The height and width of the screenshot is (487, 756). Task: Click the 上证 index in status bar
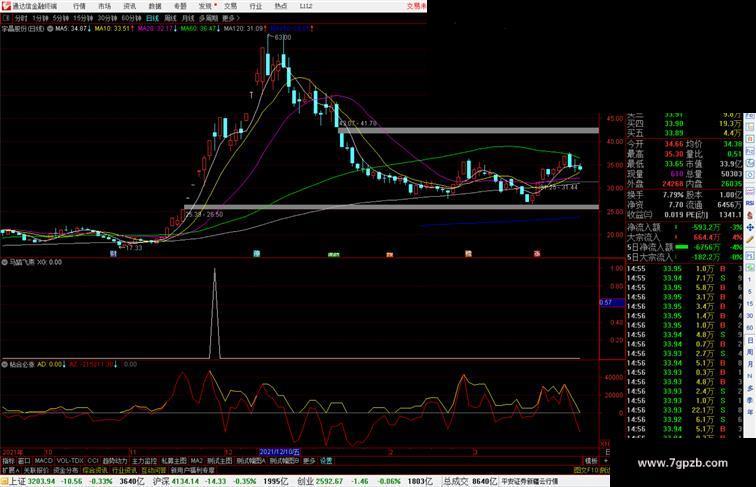point(17,481)
